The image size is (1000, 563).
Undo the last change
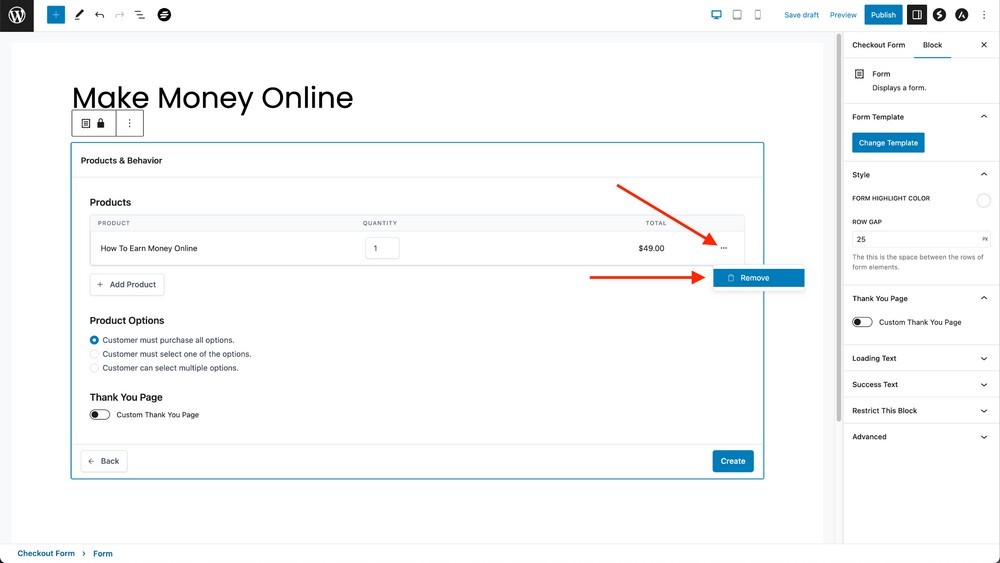[x=99, y=15]
